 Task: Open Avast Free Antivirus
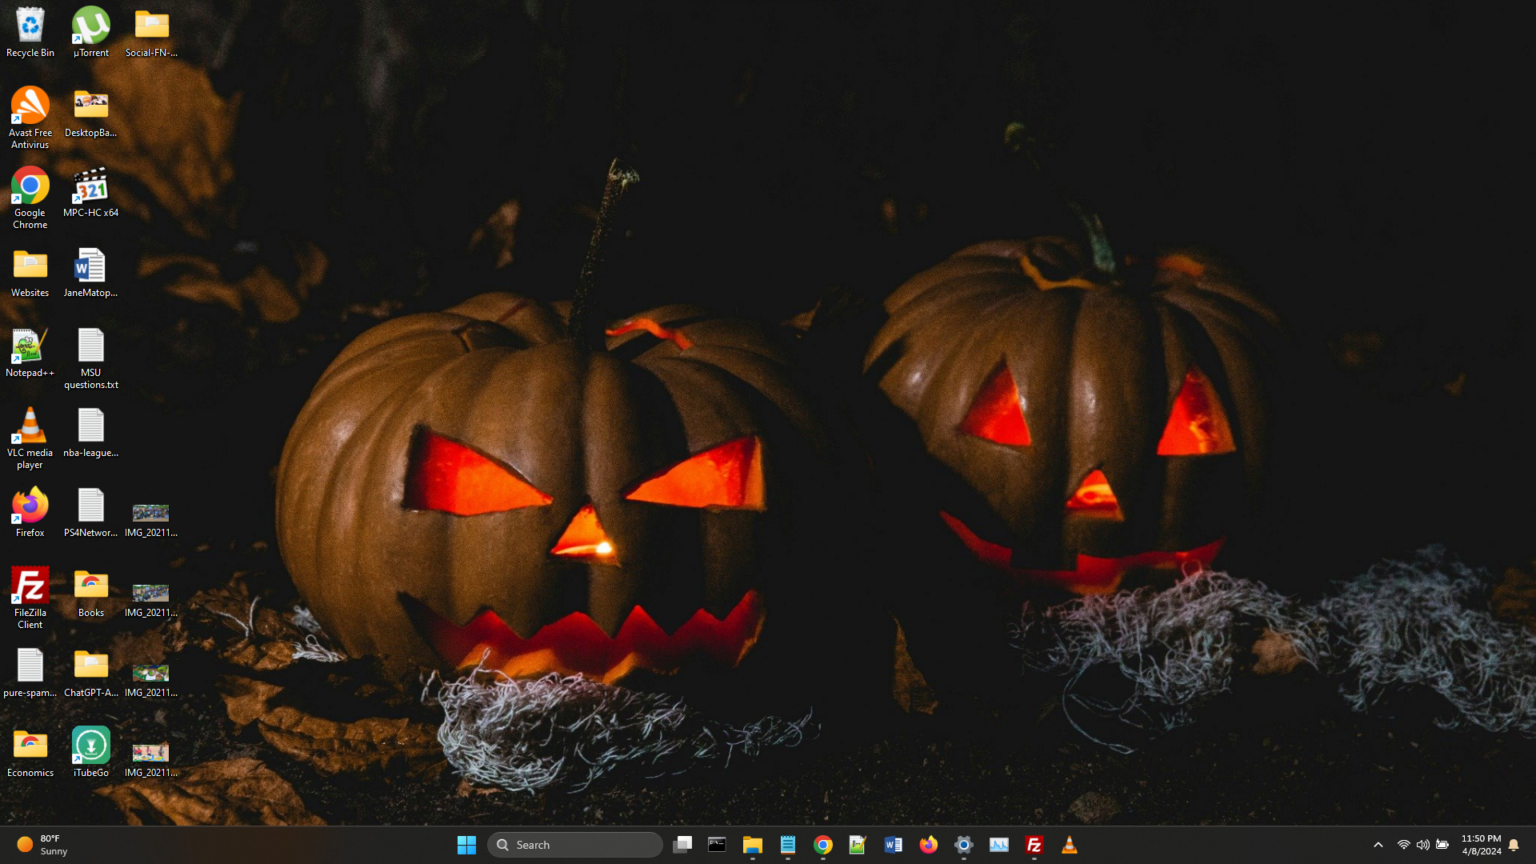tap(29, 105)
